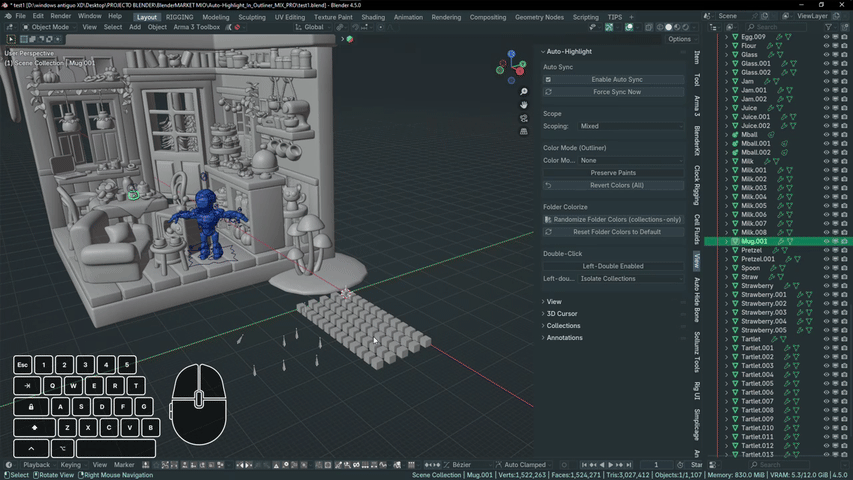This screenshot has width=853, height=480.
Task: Click Force Sync Now button
Action: (613, 92)
